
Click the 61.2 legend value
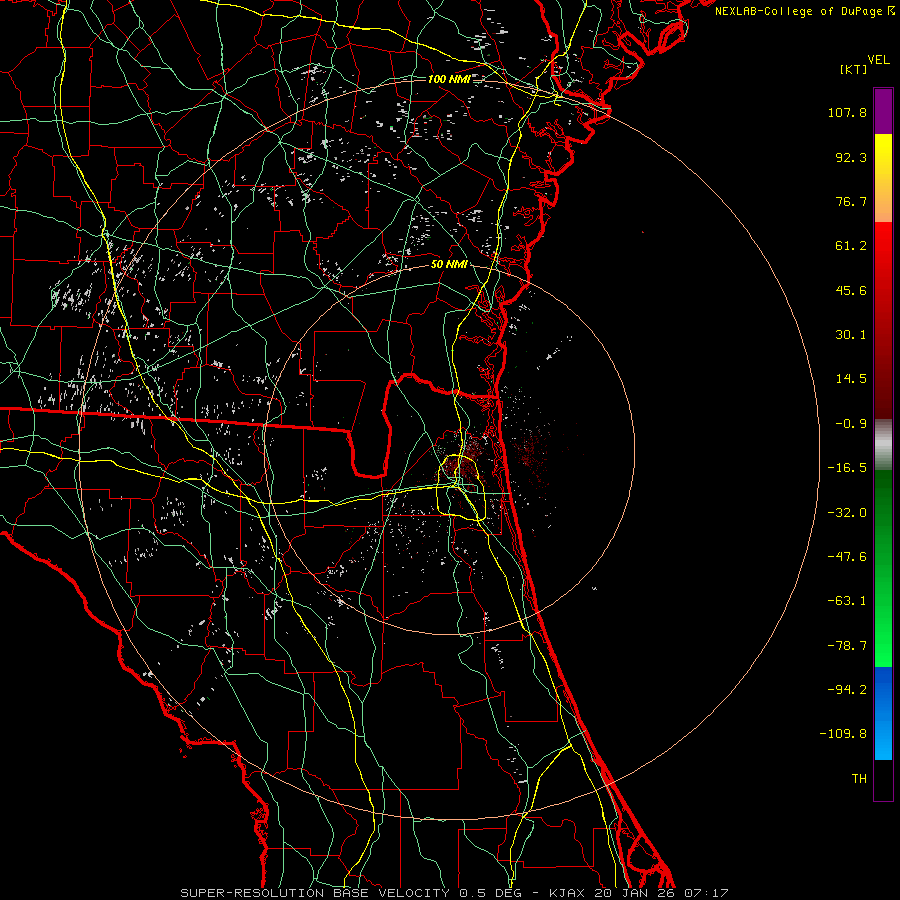pyautogui.click(x=851, y=246)
